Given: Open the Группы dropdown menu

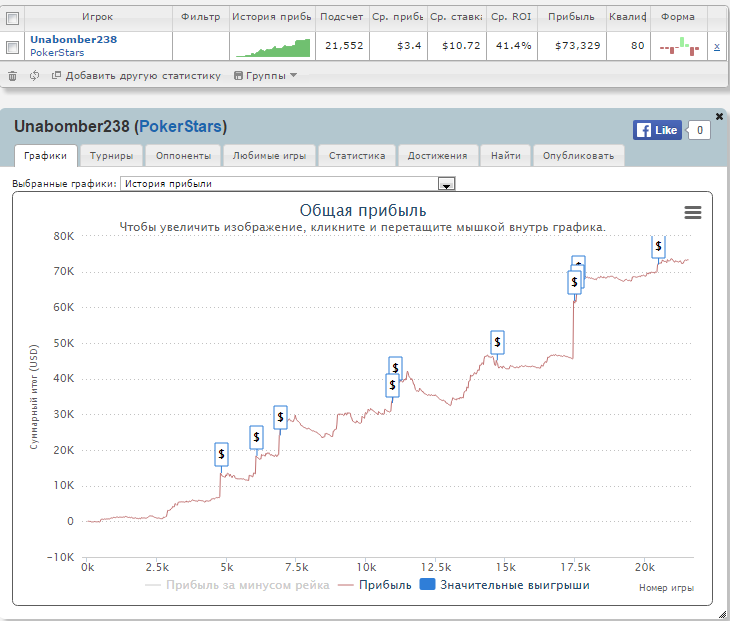Looking at the screenshot, I should tap(265, 75).
